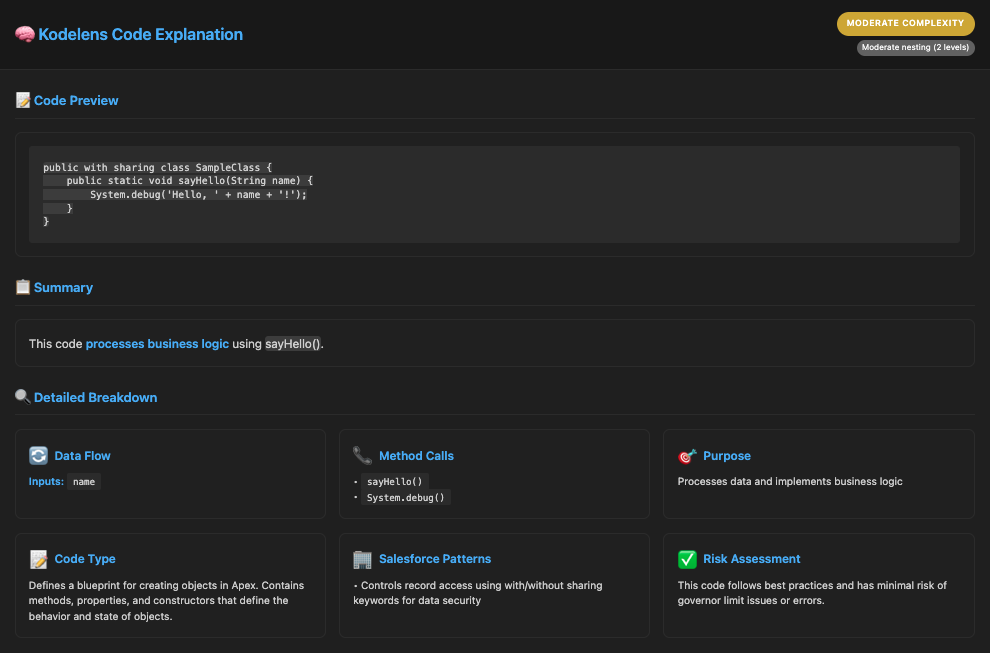Click the Salesforce Patterns card heading
Screen dimensions: 990x653
pyautogui.click(x=435, y=559)
